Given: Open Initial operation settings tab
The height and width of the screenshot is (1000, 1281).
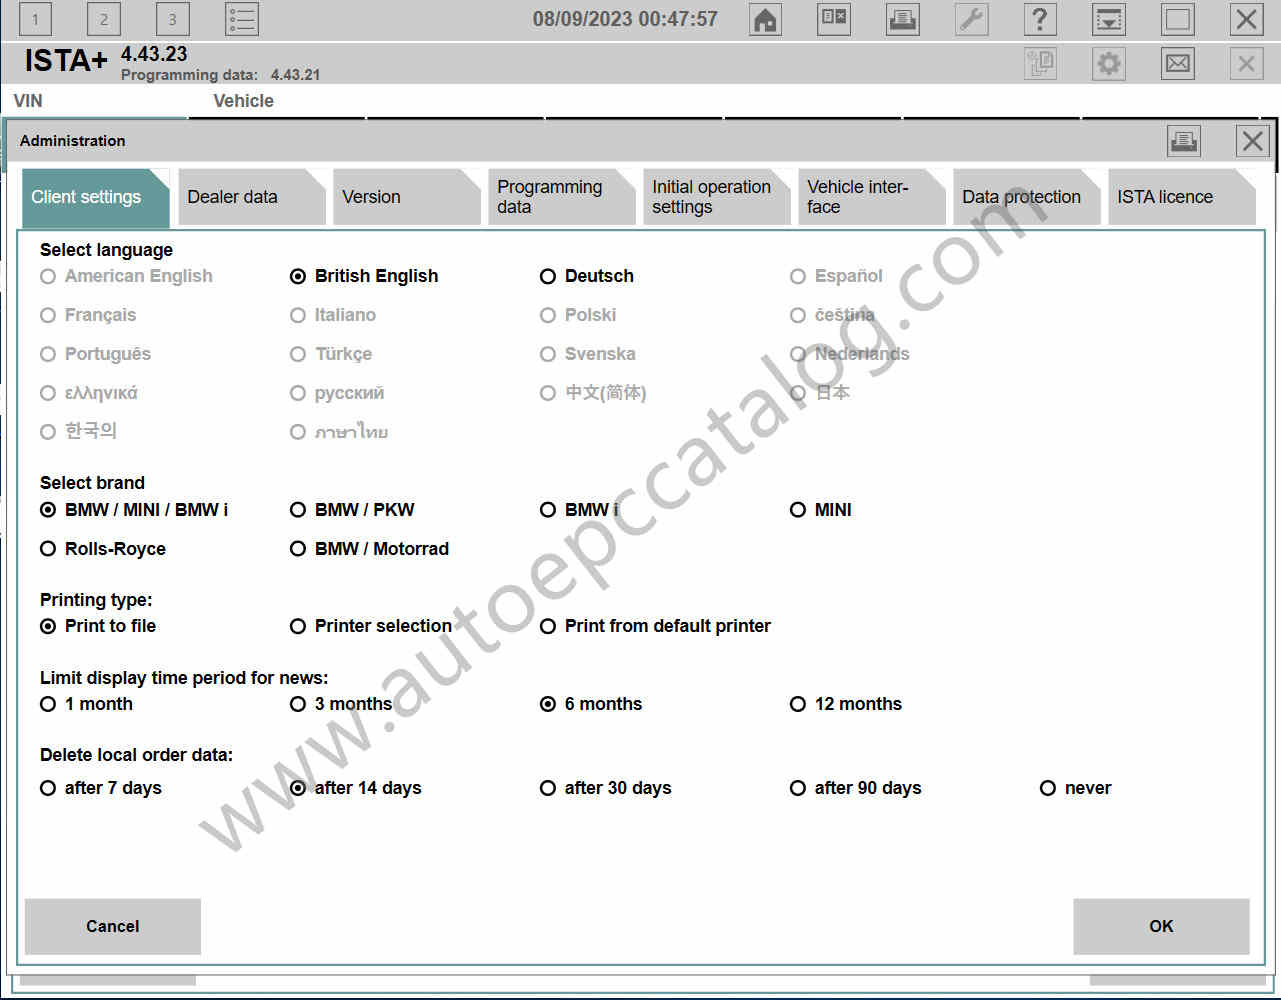Looking at the screenshot, I should pyautogui.click(x=716, y=197).
